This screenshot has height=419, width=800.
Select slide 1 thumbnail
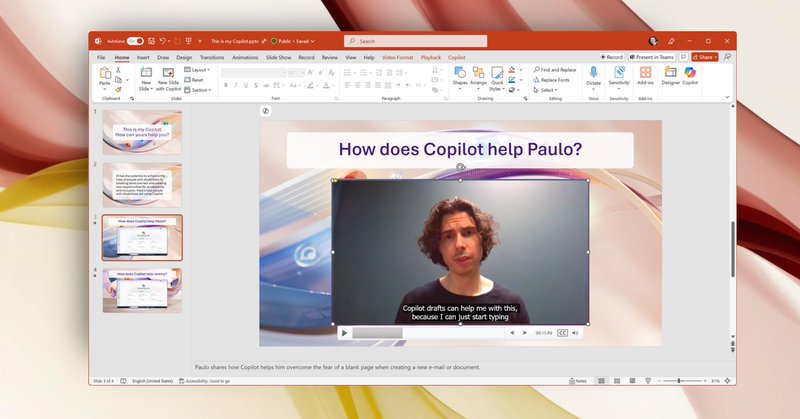[142, 132]
